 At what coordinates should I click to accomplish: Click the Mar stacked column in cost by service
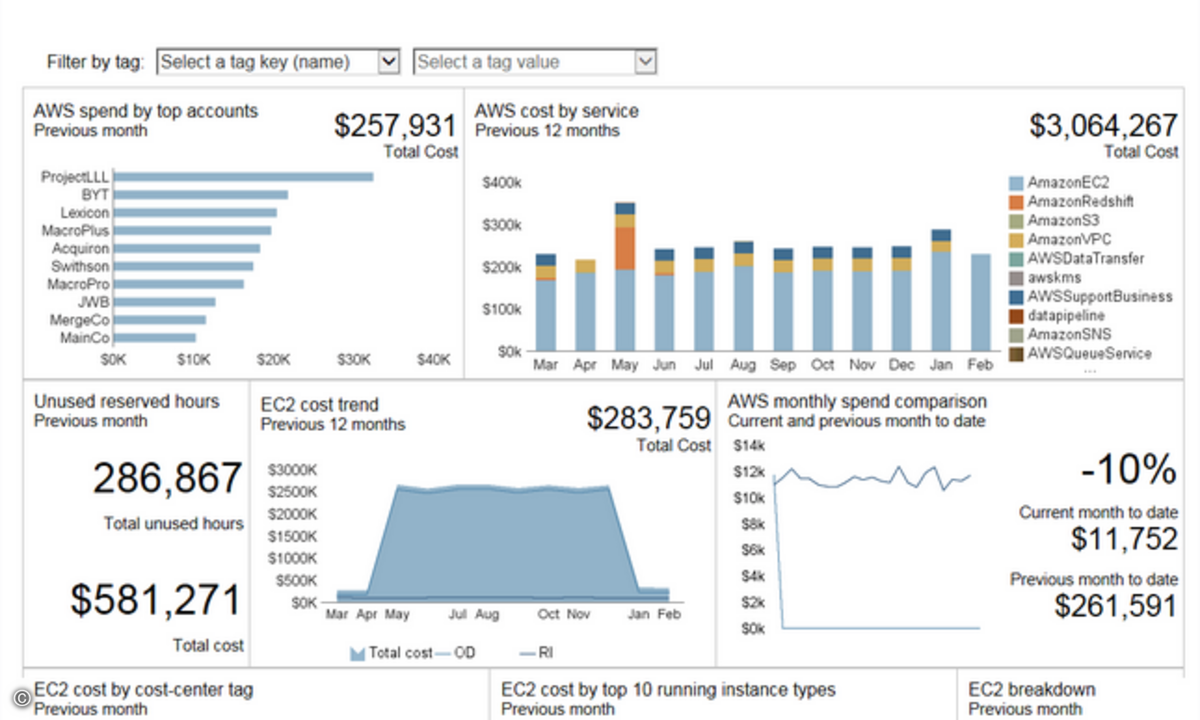pos(546,303)
